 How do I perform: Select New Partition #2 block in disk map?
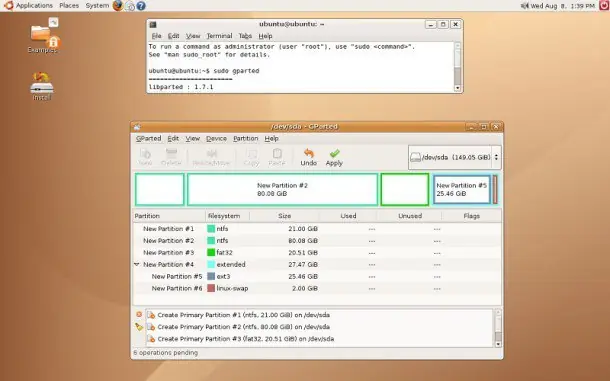[282, 190]
